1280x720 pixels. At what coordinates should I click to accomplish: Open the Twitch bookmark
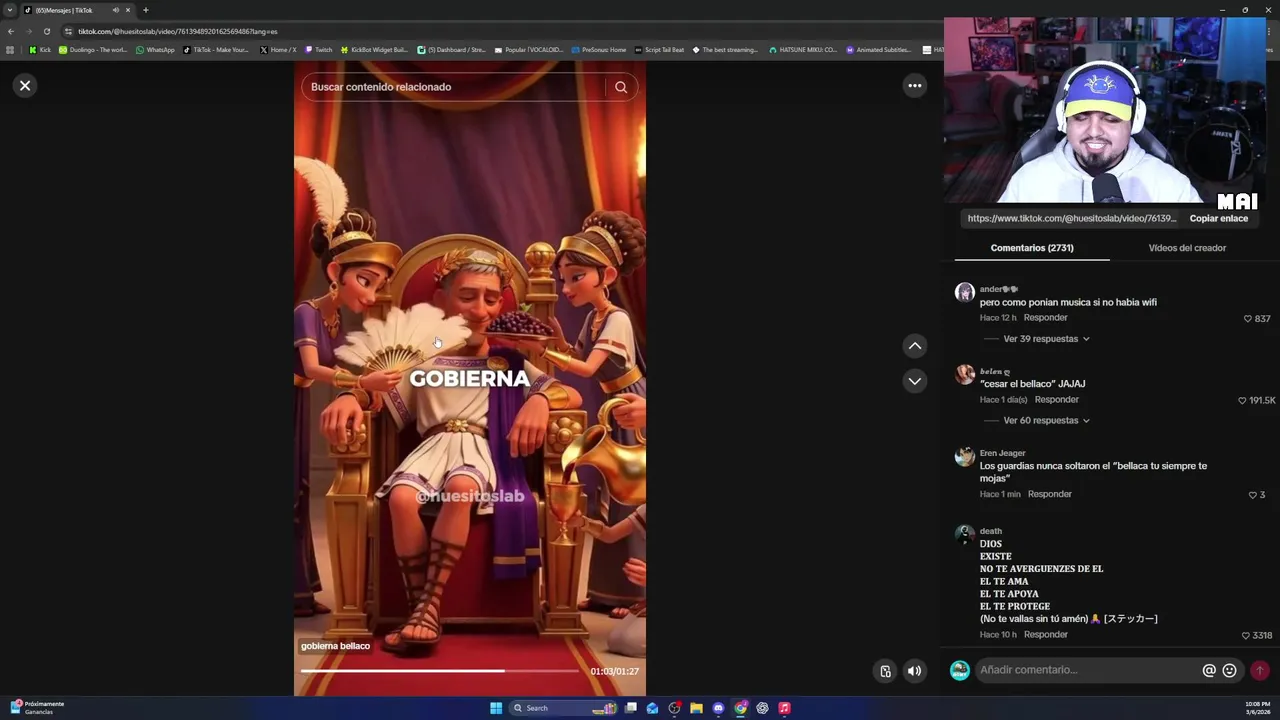coord(319,50)
